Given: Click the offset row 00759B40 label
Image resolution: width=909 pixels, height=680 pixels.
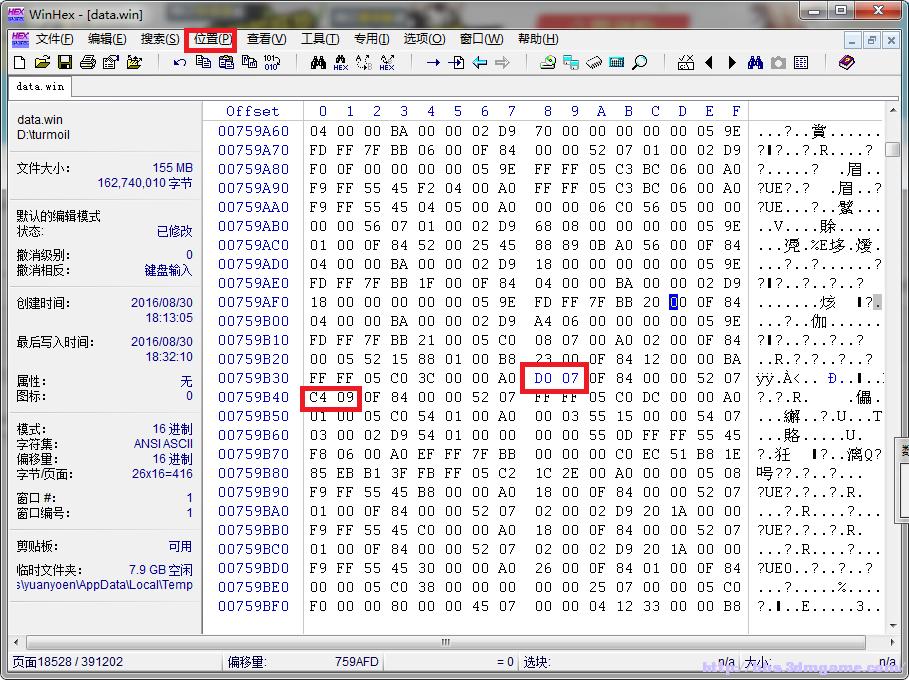Looking at the screenshot, I should [x=253, y=397].
